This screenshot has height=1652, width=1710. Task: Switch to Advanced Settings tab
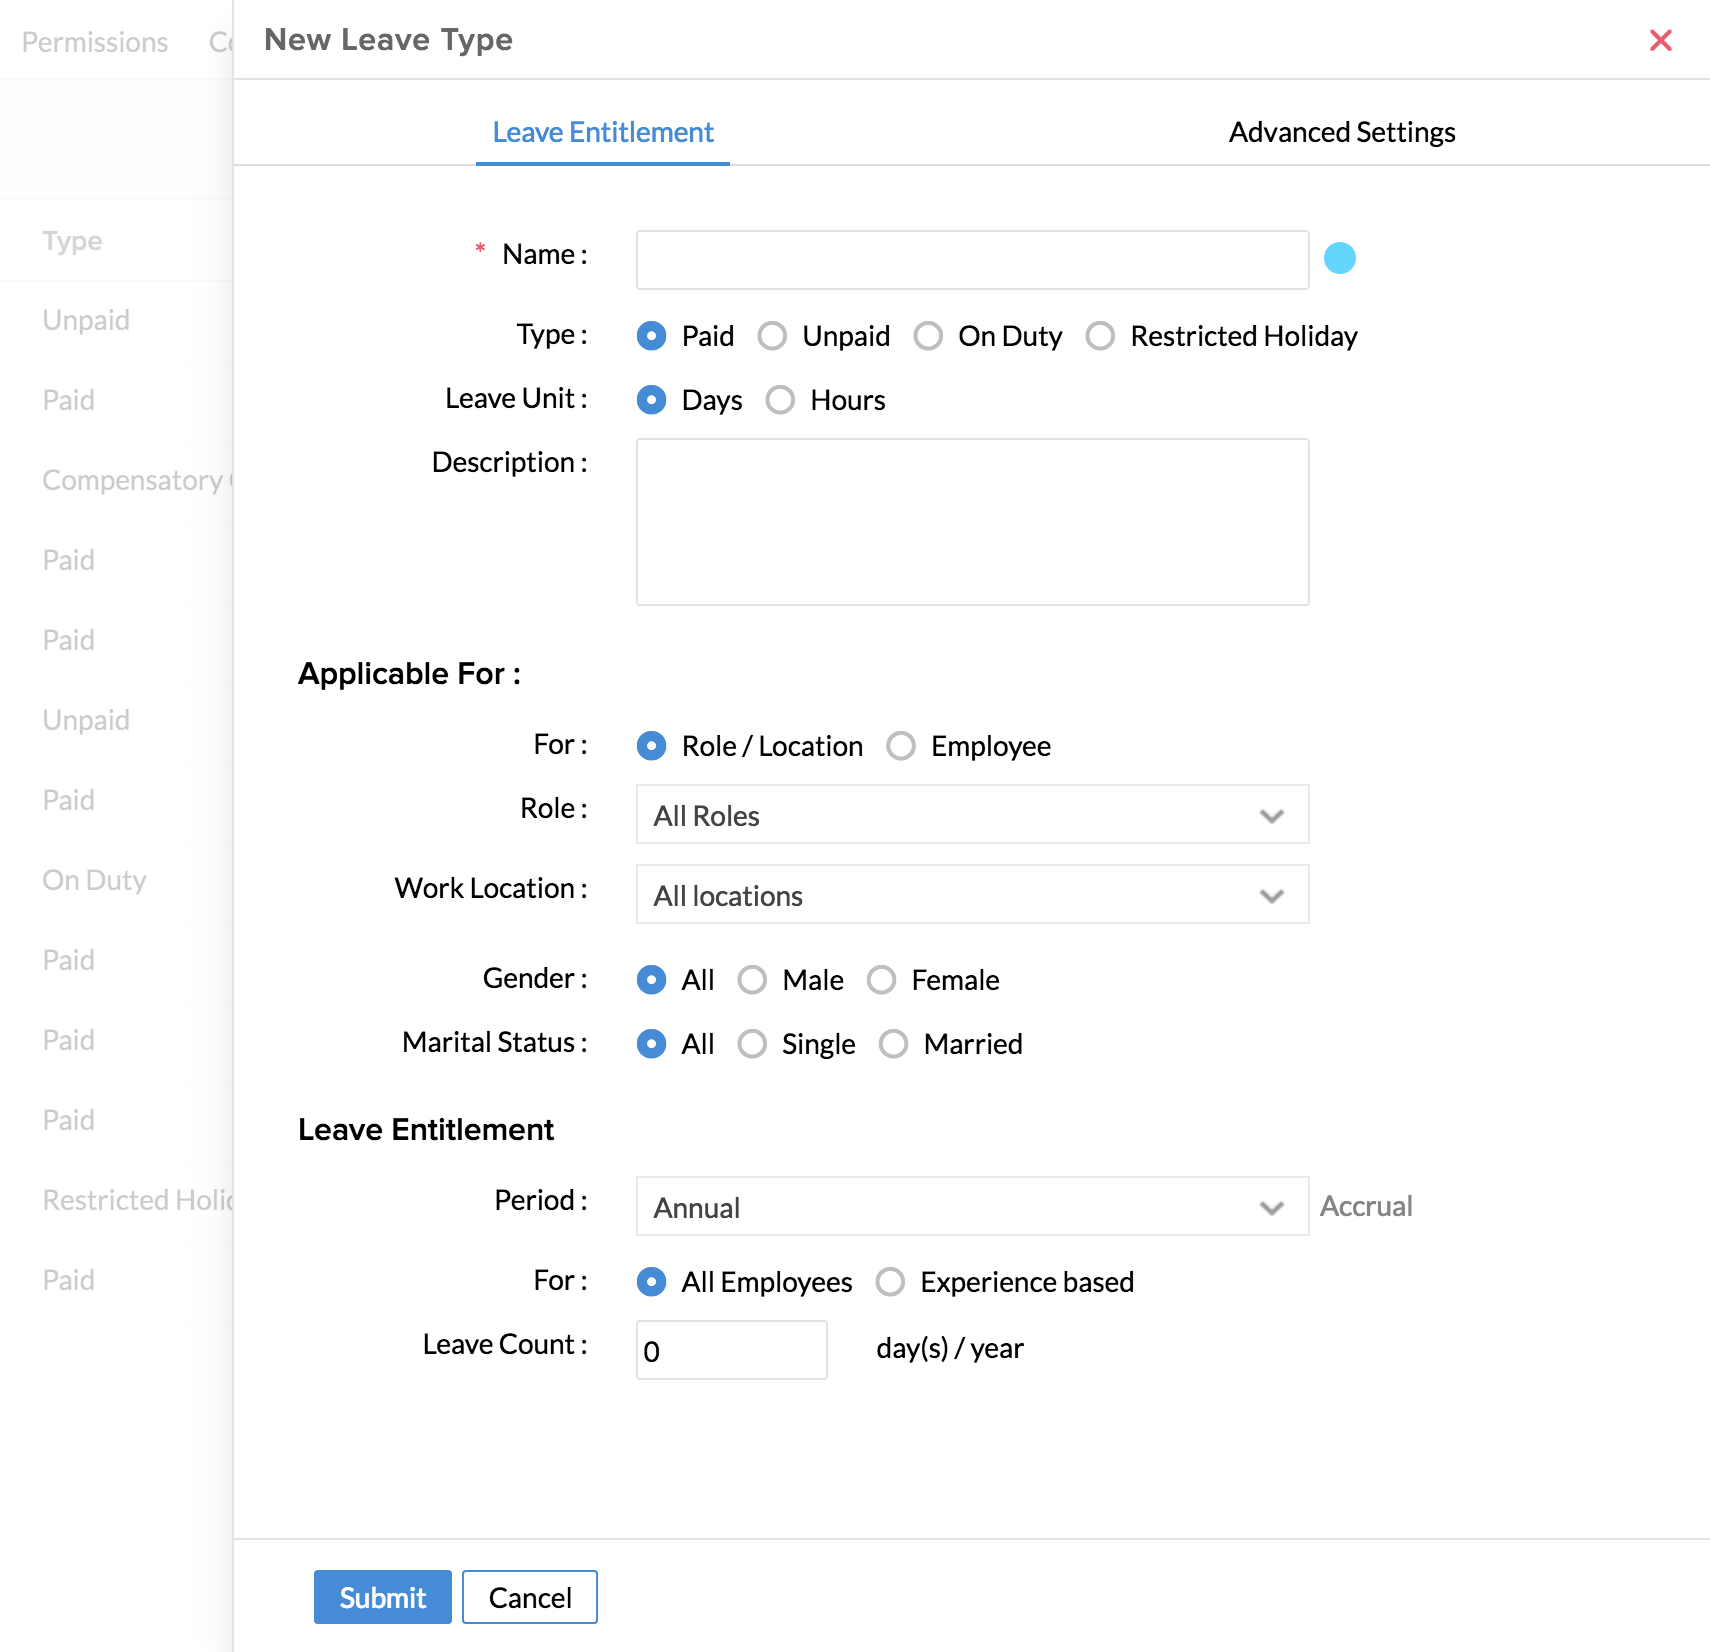1341,132
